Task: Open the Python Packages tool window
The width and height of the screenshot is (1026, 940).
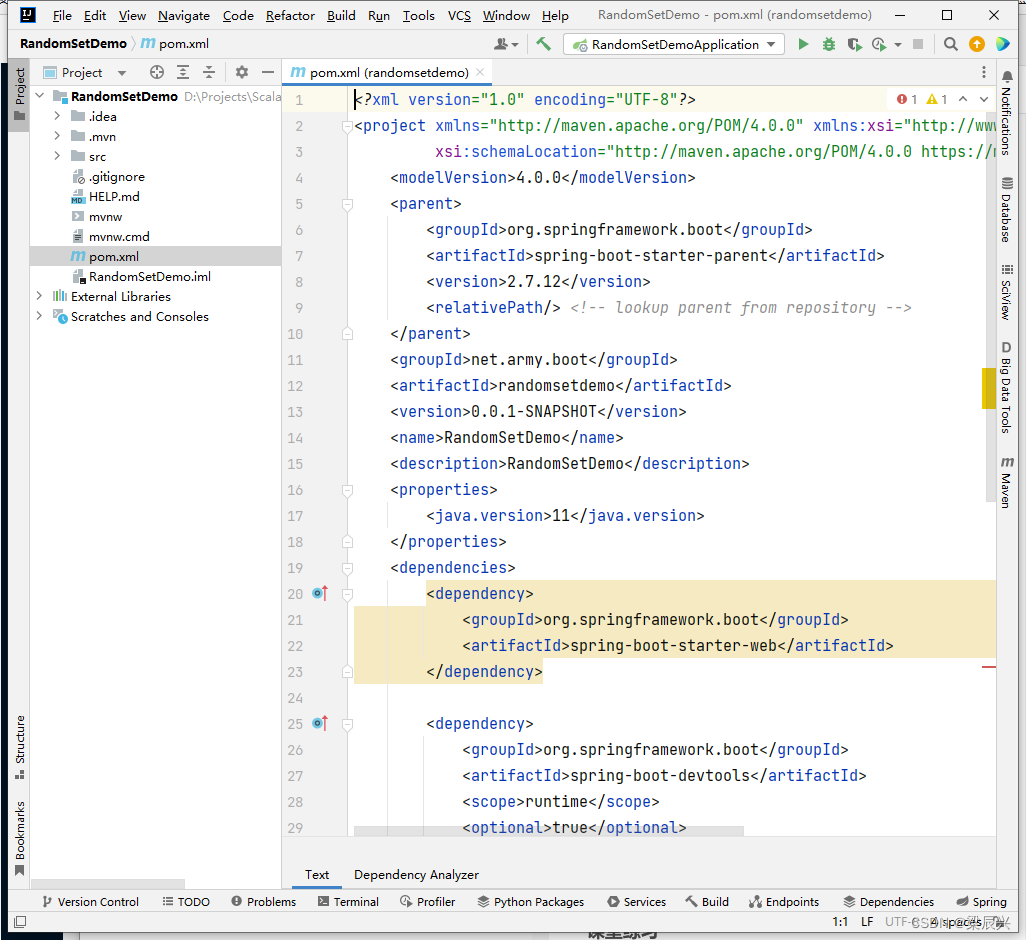Action: coord(531,901)
